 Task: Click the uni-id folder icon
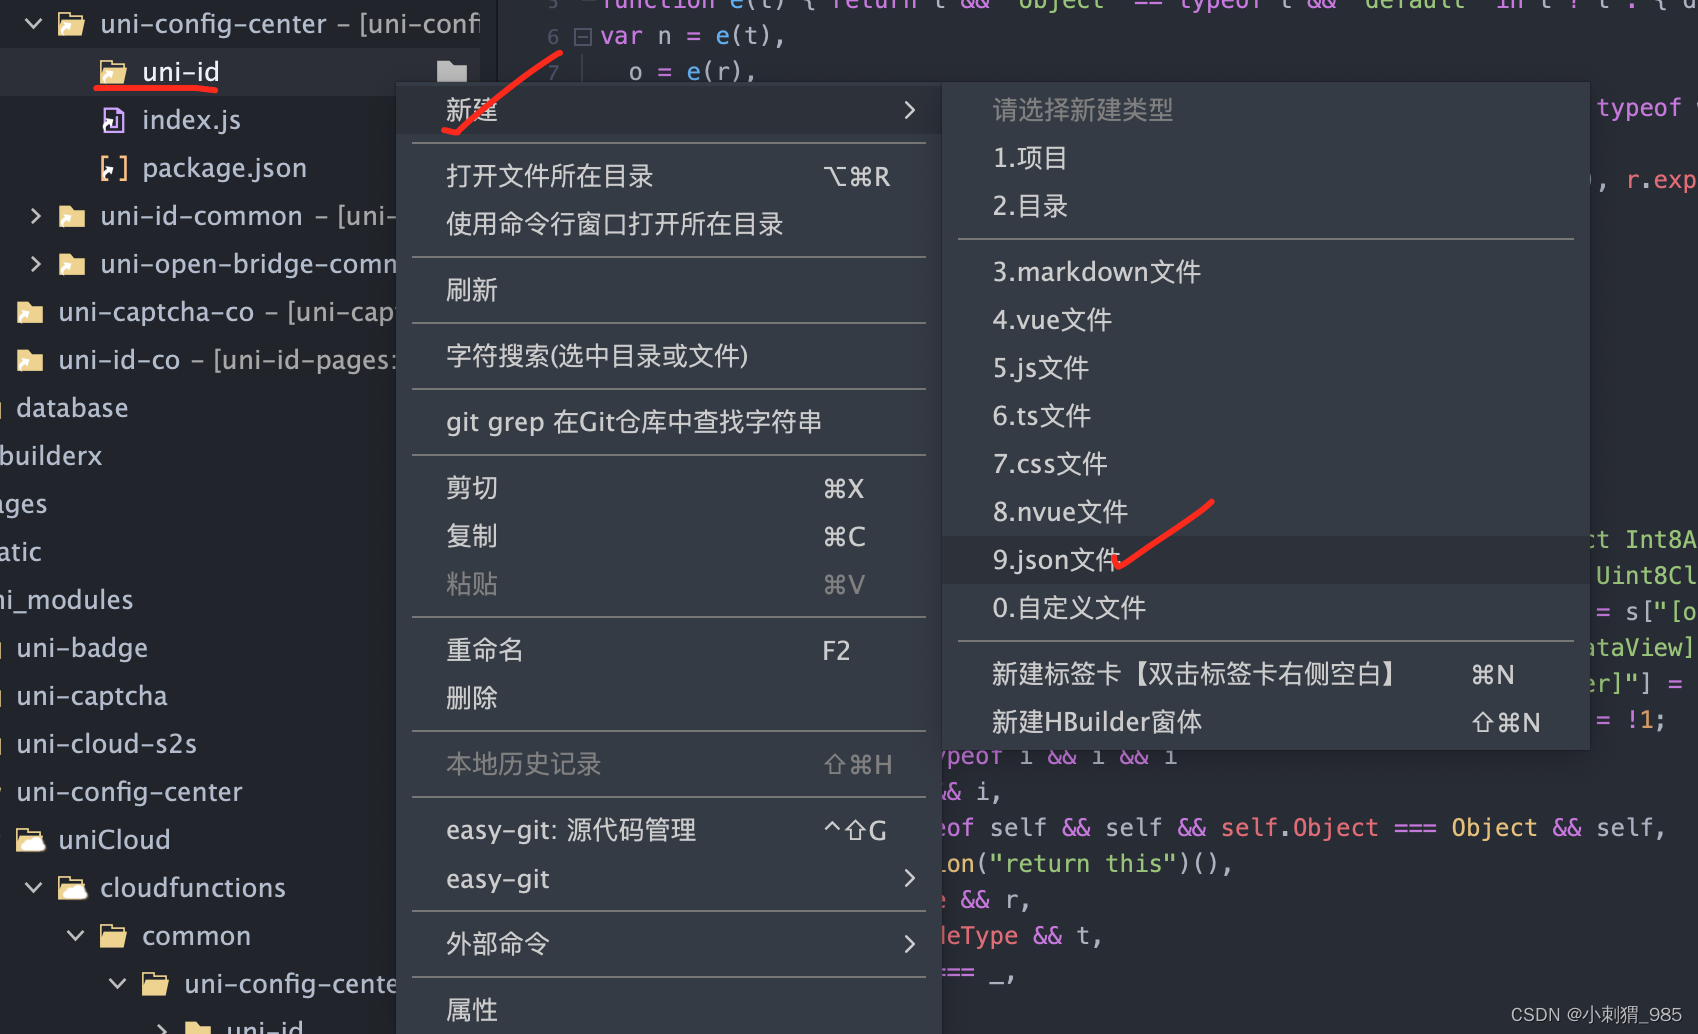point(113,72)
